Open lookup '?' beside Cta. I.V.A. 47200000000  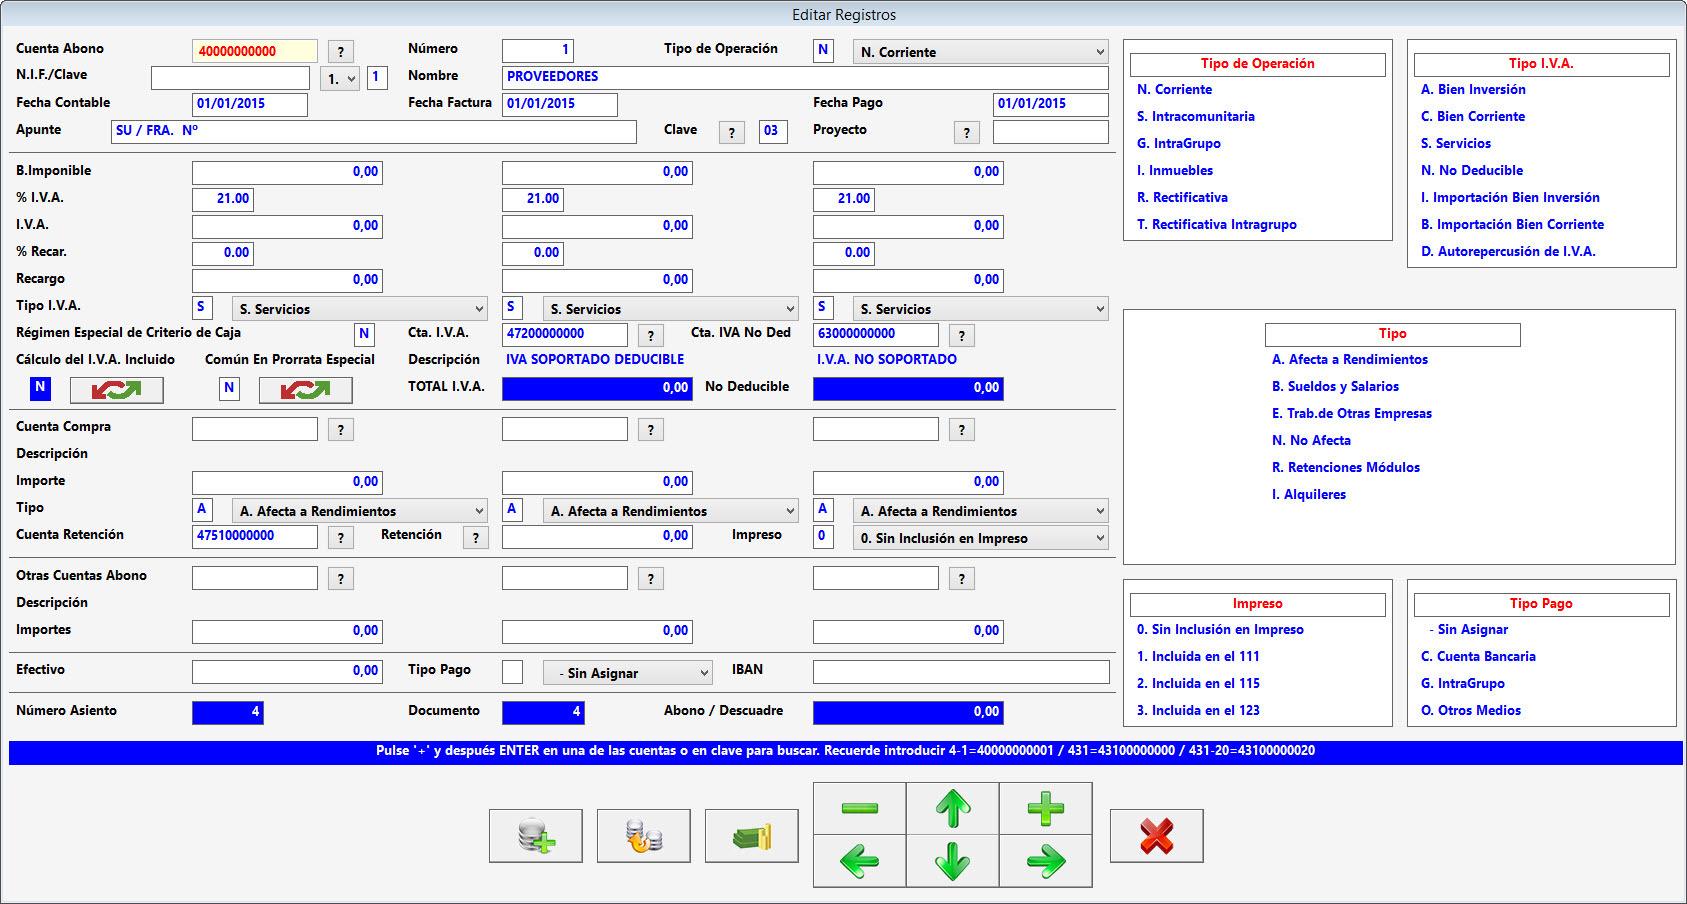pos(651,336)
